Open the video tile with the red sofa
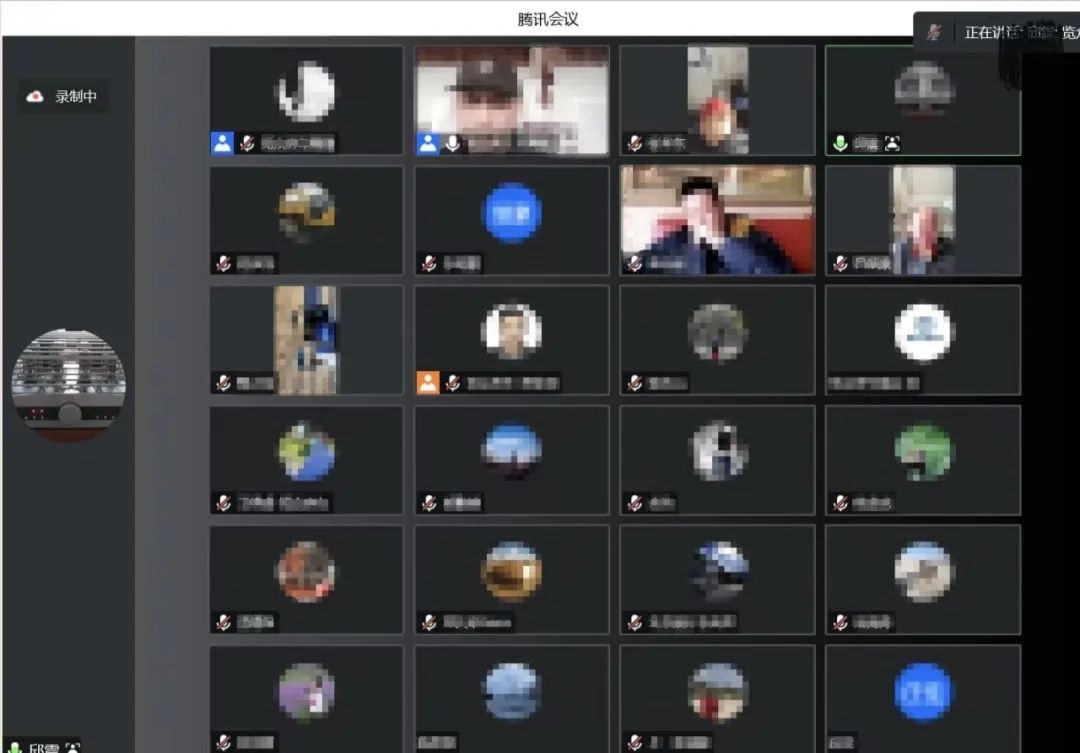The width and height of the screenshot is (1080, 753). [x=717, y=220]
